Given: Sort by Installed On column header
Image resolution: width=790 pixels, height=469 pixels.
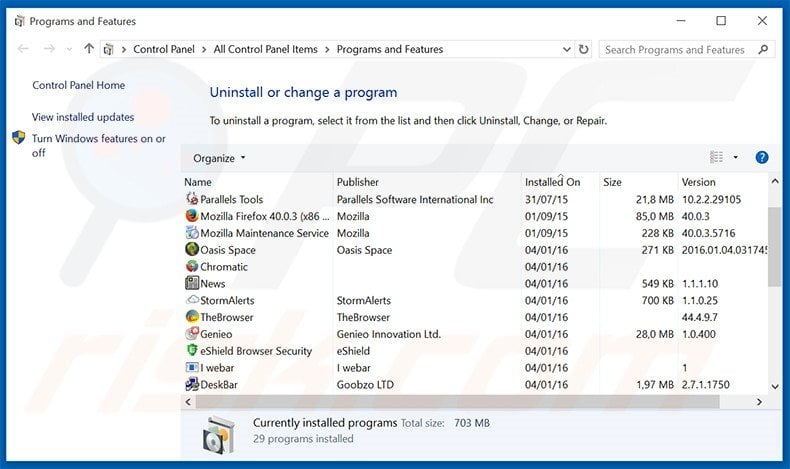Looking at the screenshot, I should (552, 182).
